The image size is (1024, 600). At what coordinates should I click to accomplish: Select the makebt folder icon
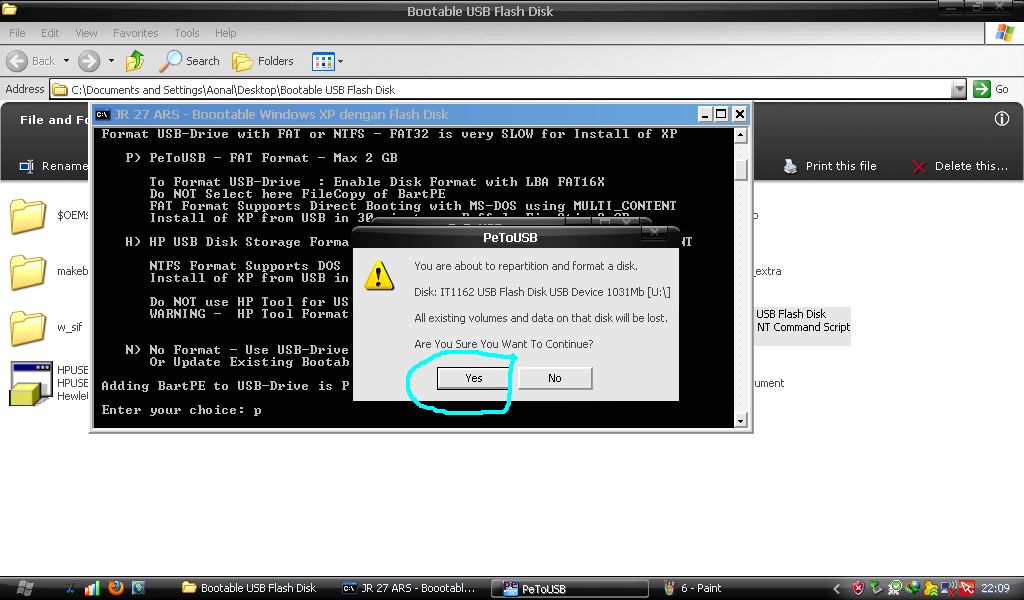click(28, 272)
